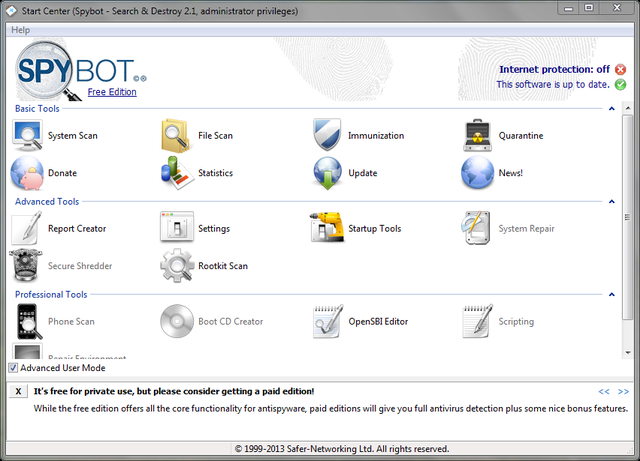Click the Boot CD Creator disc icon
Screen dimensions: 640x461
[x=177, y=321]
